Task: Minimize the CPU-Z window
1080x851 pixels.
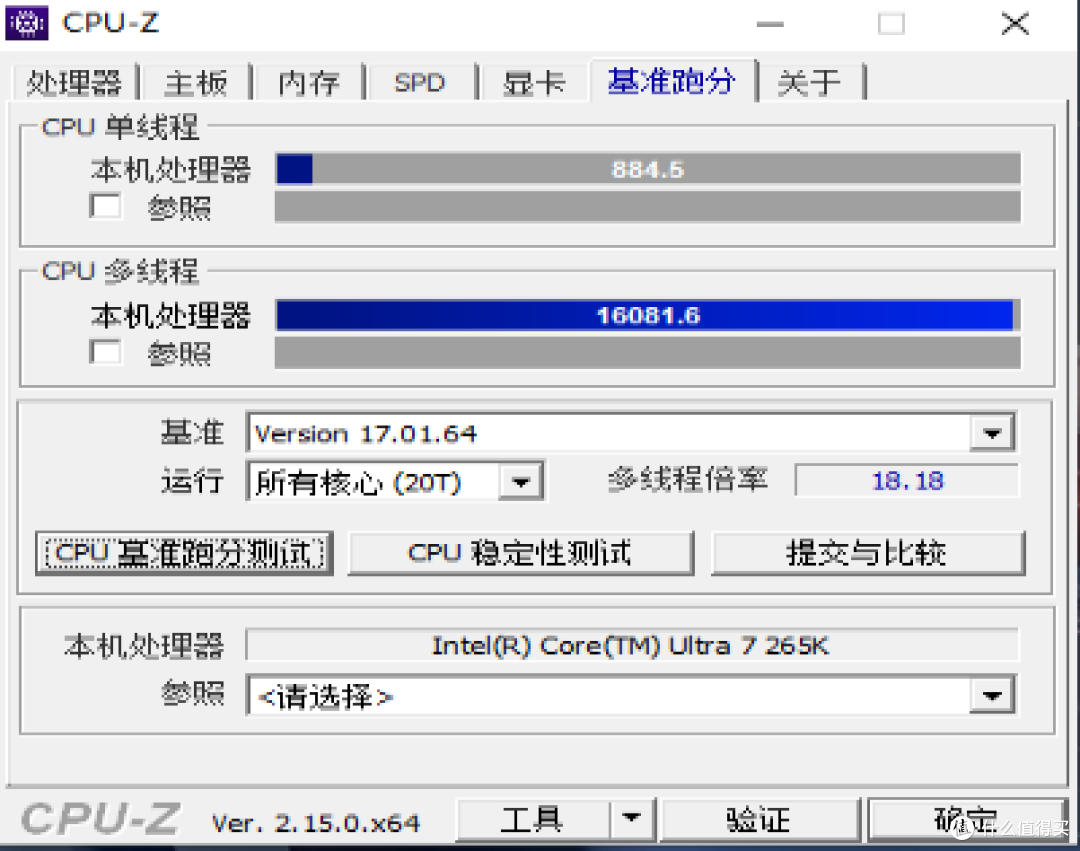Action: (x=769, y=24)
